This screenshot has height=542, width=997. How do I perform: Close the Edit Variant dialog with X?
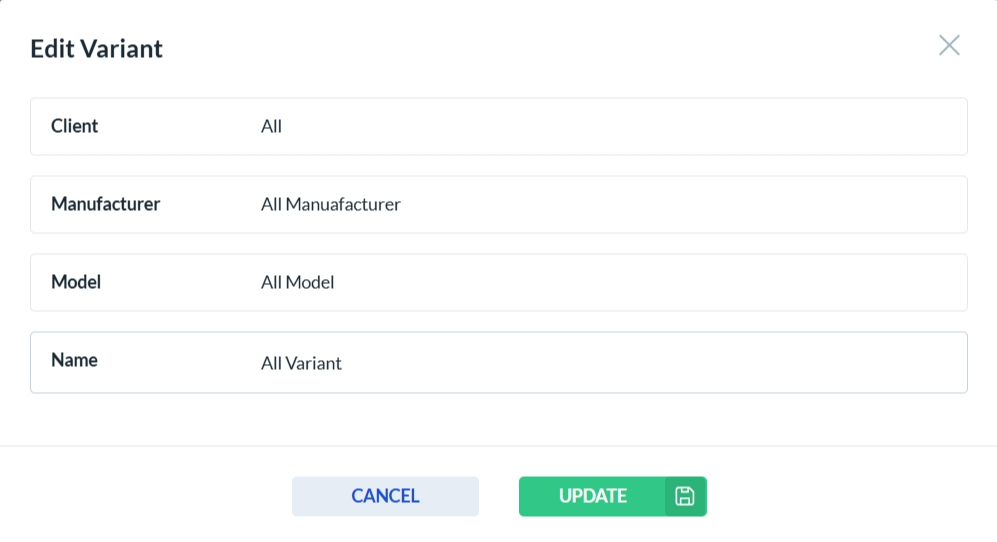point(949,45)
